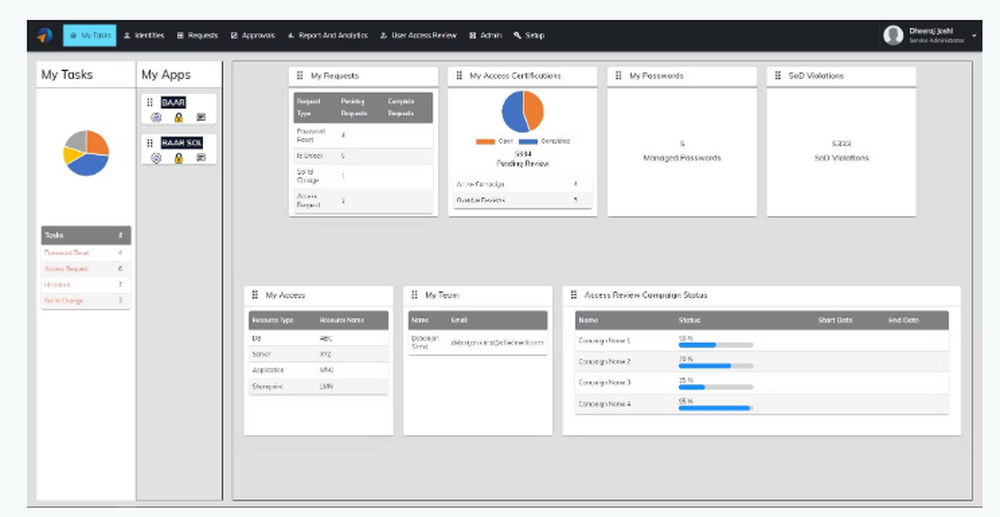Open the Admin menu
The height and width of the screenshot is (517, 1000).
(x=485, y=36)
